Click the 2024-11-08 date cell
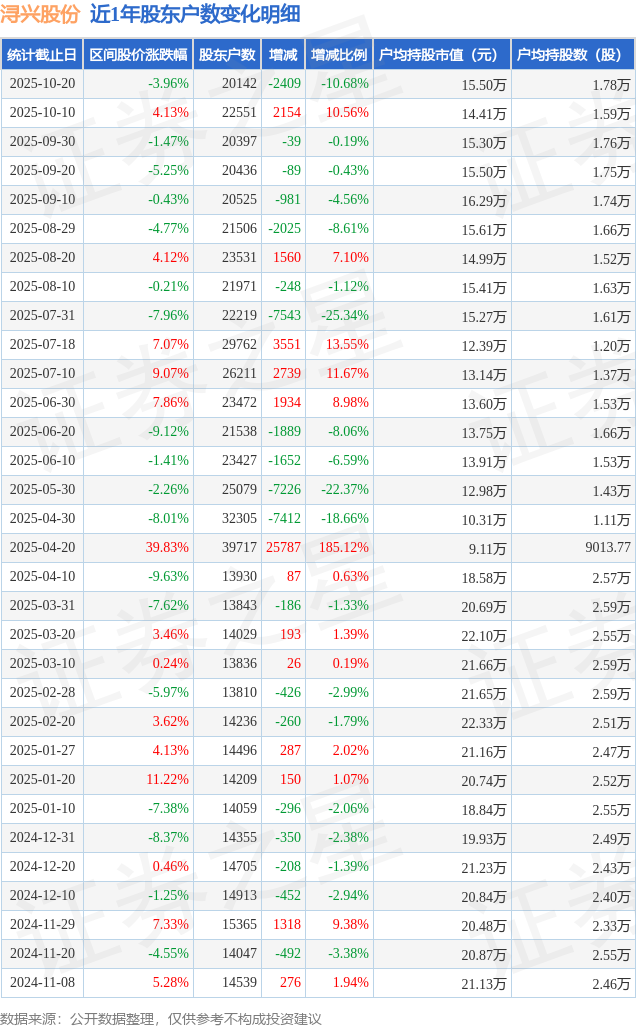The height and width of the screenshot is (1028, 636). coord(42,982)
